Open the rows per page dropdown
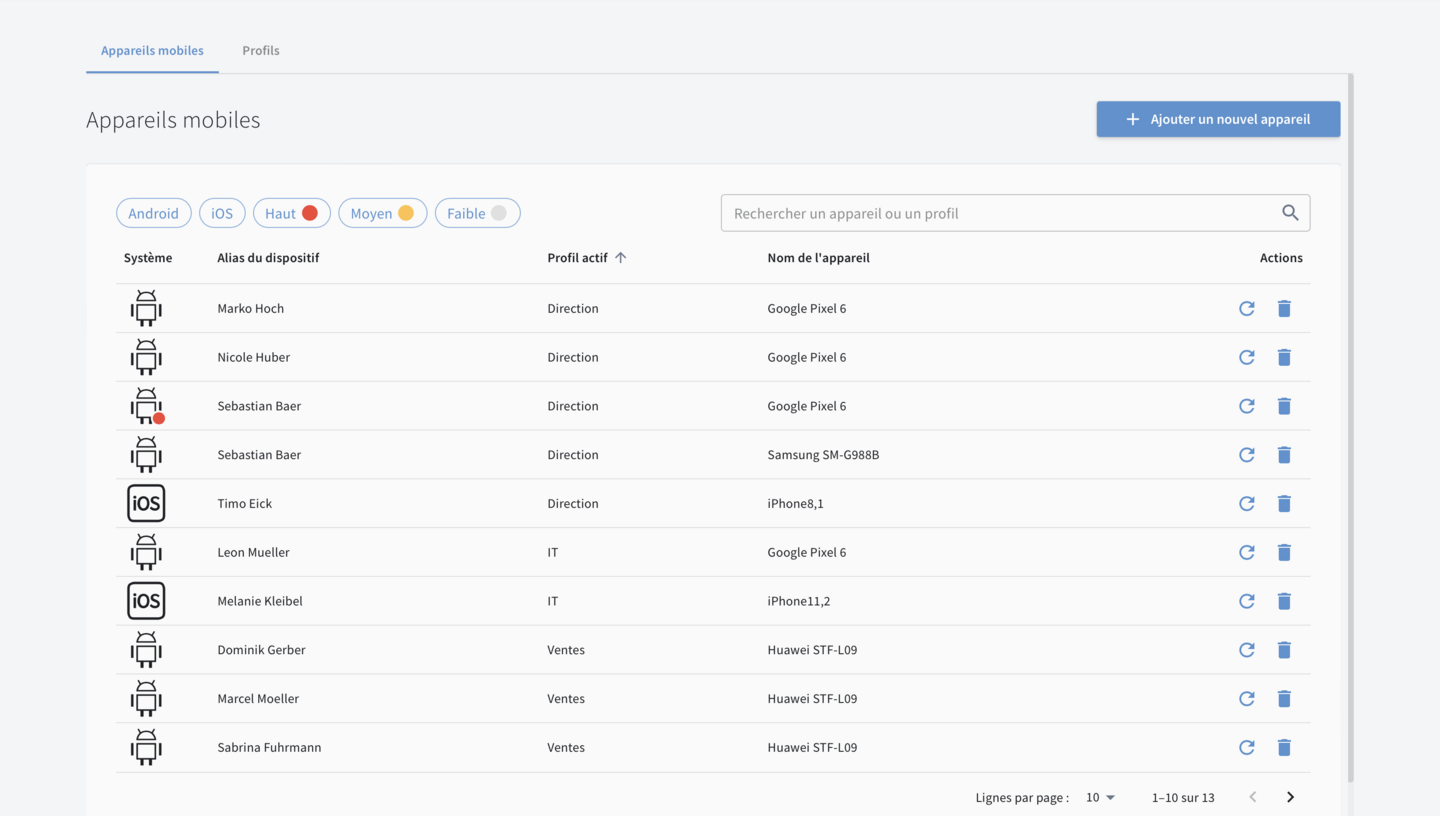The image size is (1440, 816). pyautogui.click(x=1100, y=797)
